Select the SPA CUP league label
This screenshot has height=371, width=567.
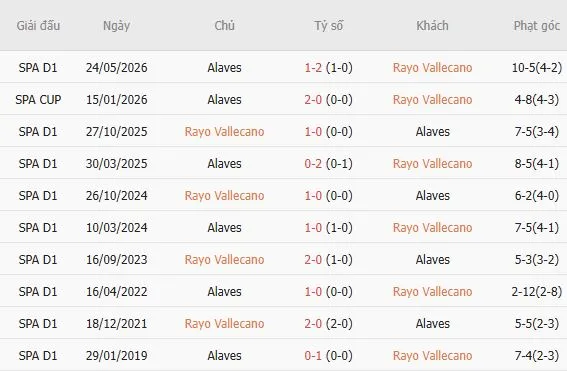[38, 99]
